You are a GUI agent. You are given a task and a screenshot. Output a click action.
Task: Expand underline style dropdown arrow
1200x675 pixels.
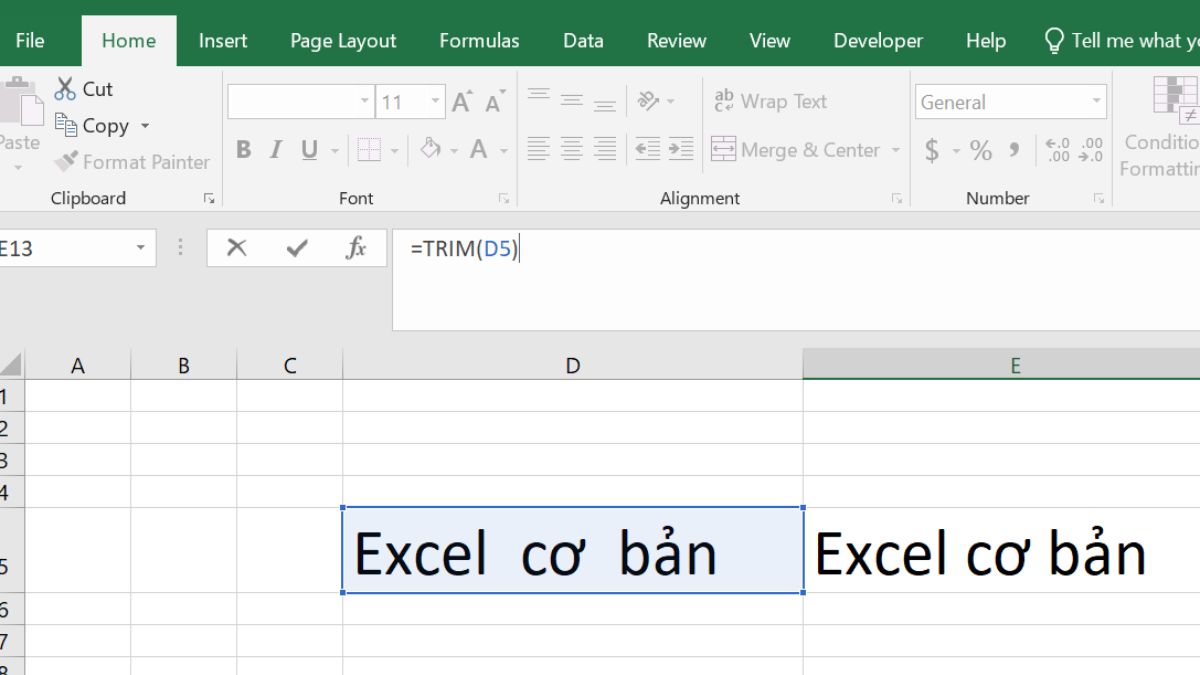(x=334, y=151)
